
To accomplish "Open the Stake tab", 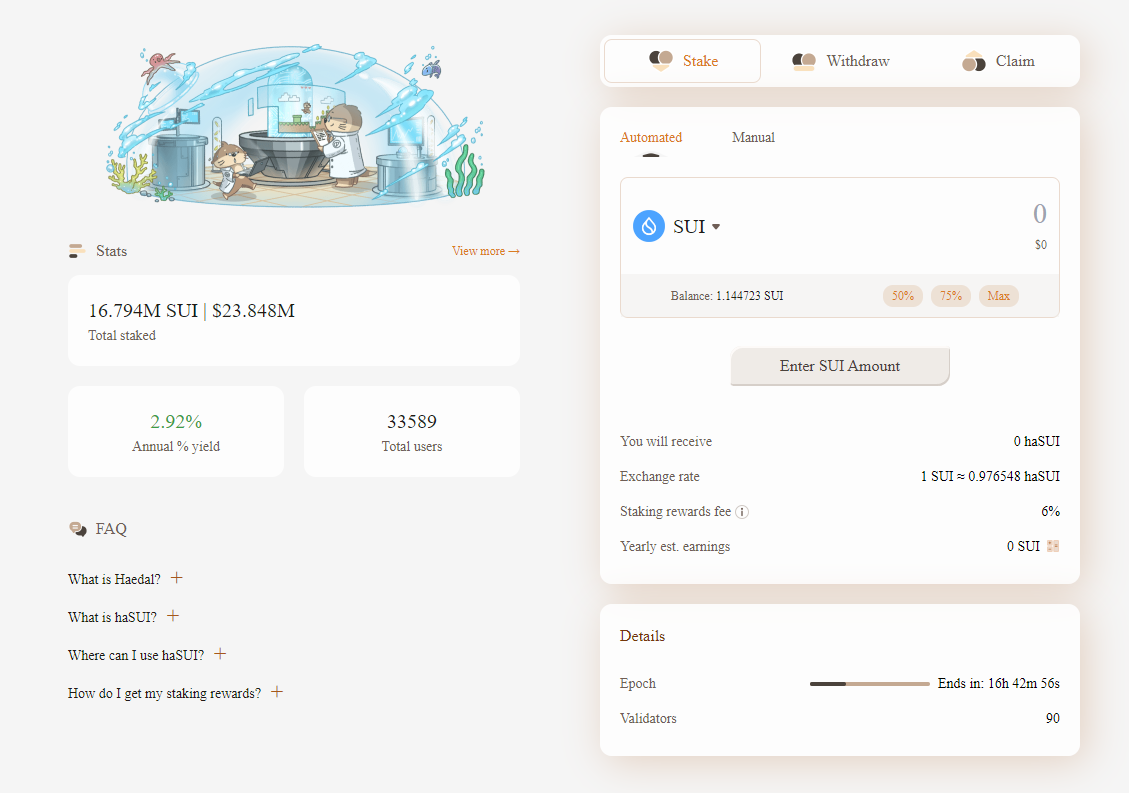I will 682,61.
